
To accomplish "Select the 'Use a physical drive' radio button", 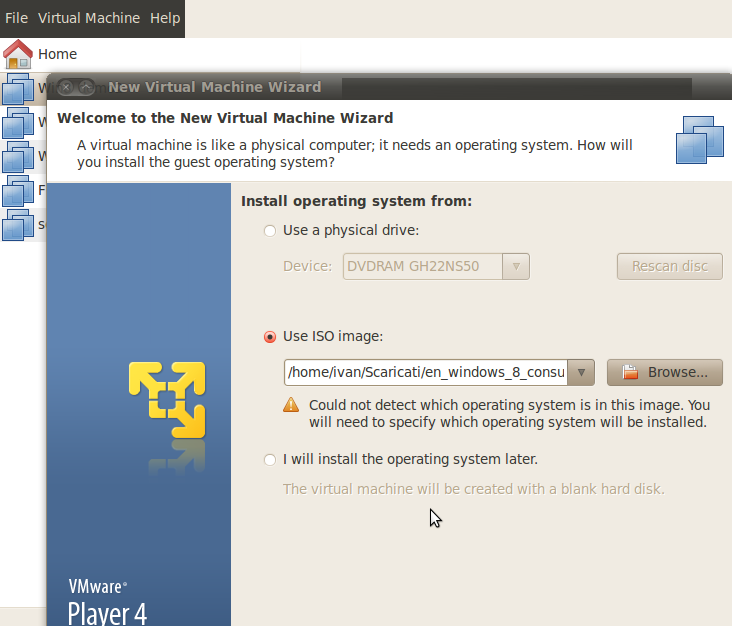I will tap(270, 231).
